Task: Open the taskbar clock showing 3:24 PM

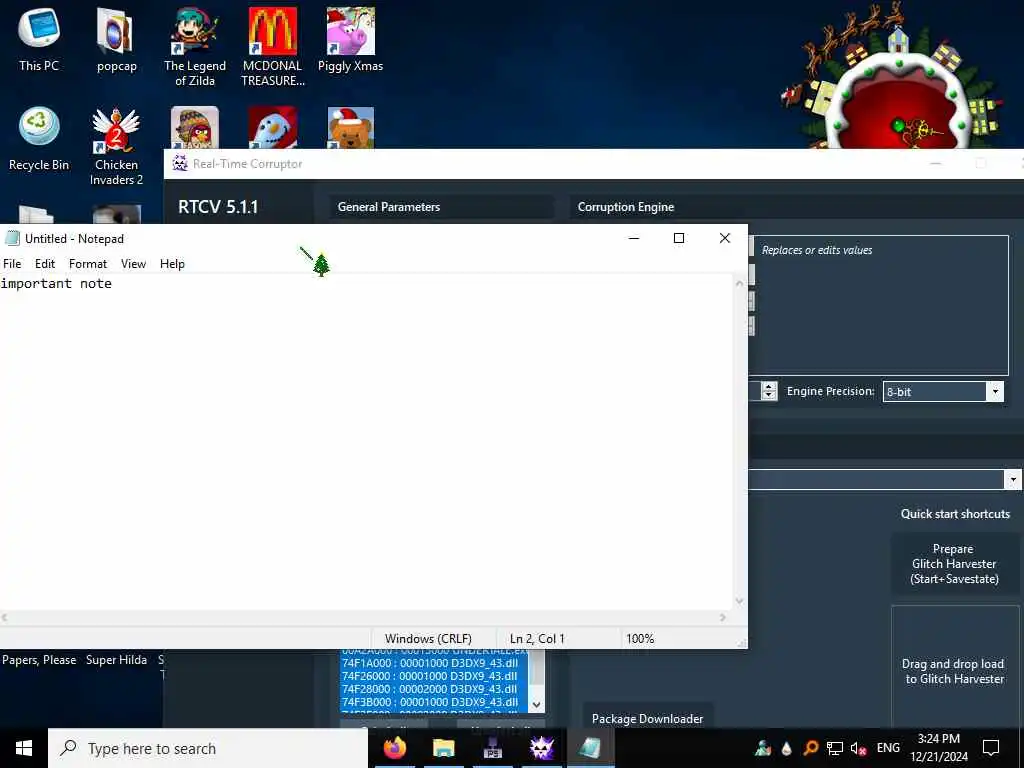Action: point(938,748)
